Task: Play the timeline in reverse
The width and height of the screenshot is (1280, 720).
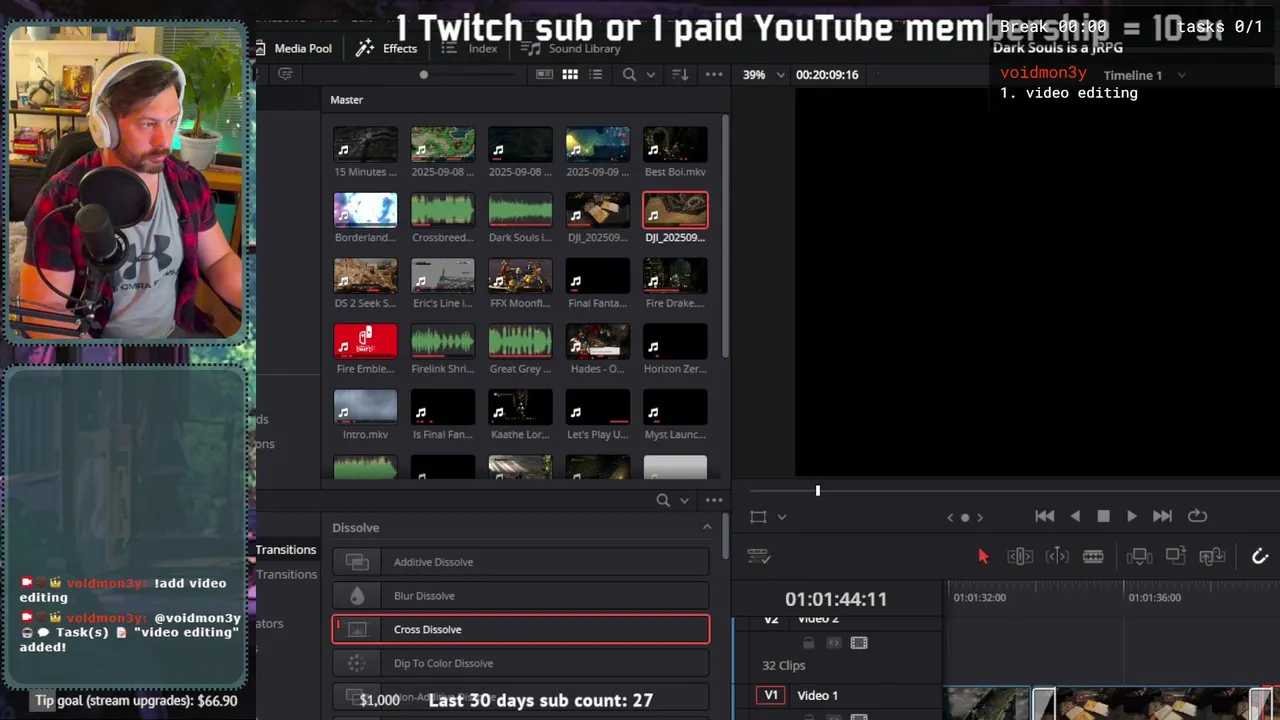Action: tap(1075, 516)
